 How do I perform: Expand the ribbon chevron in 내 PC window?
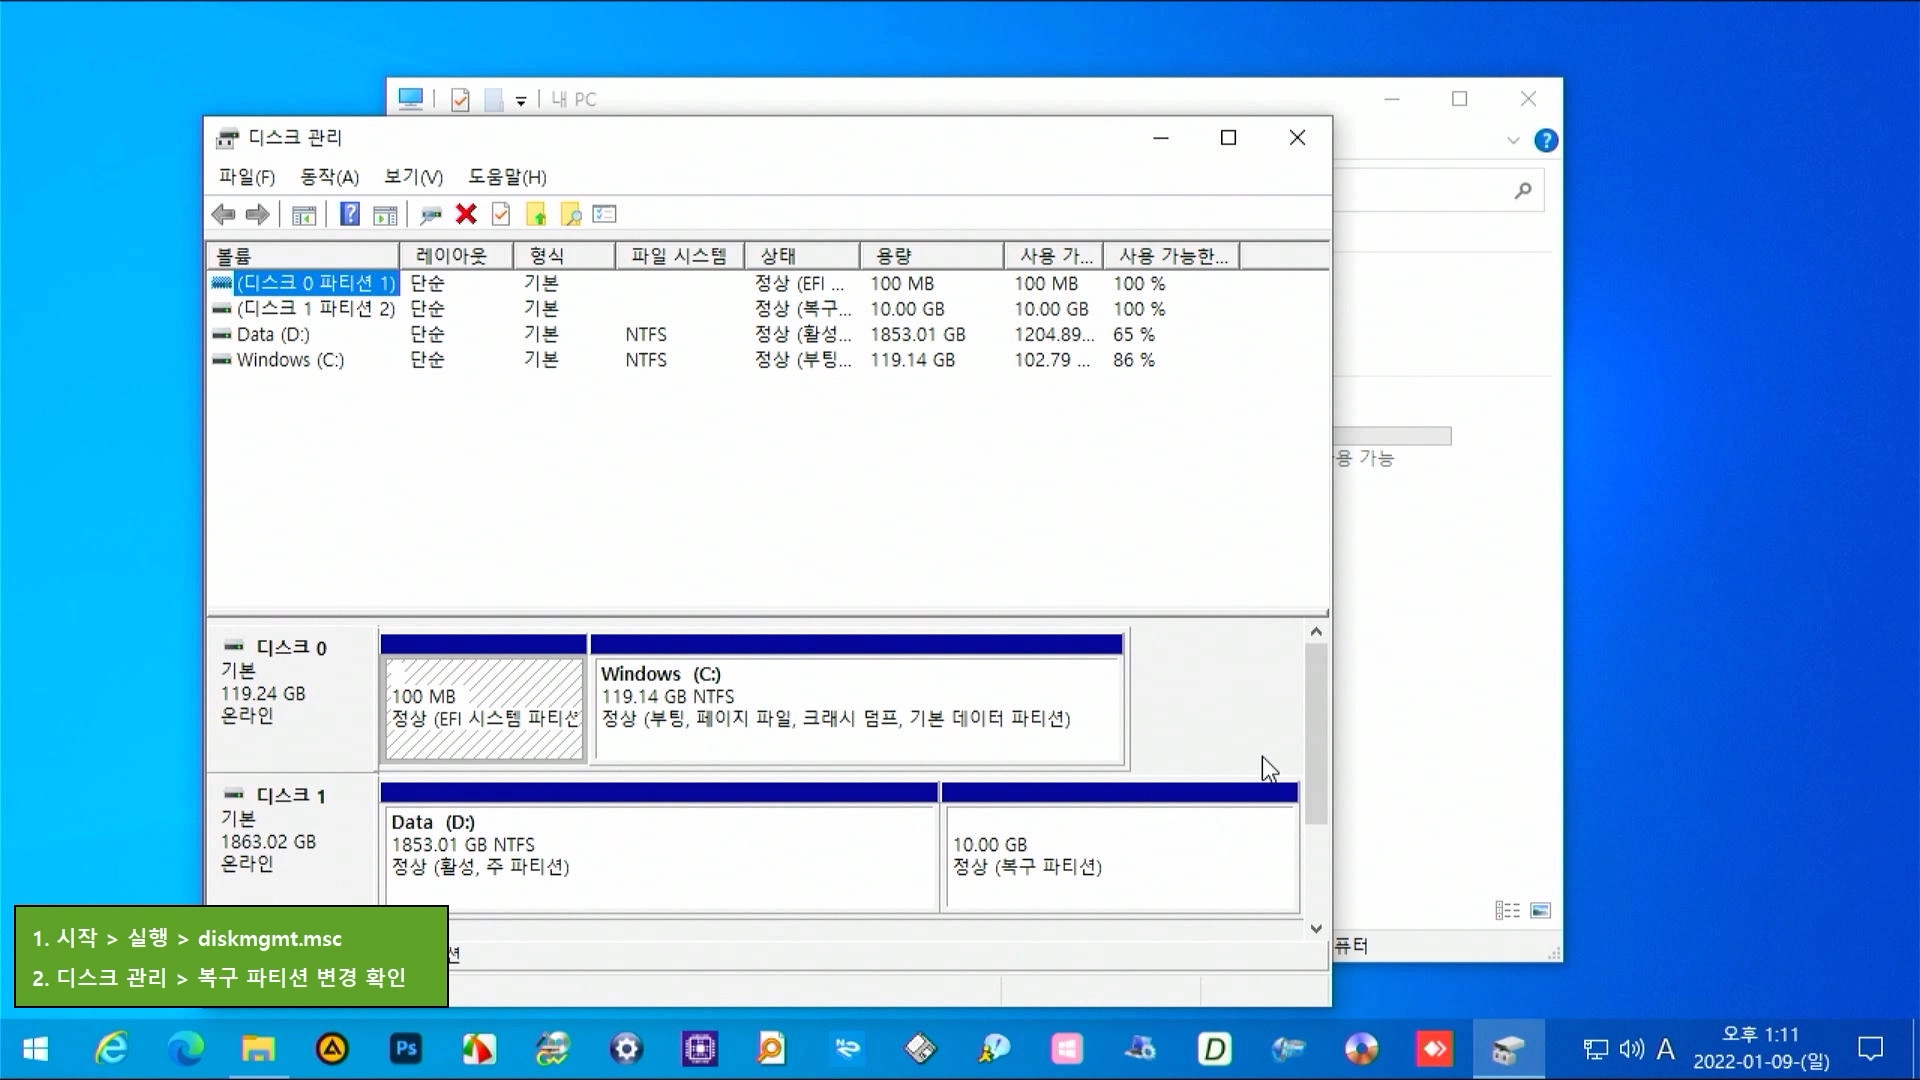[x=1513, y=141]
